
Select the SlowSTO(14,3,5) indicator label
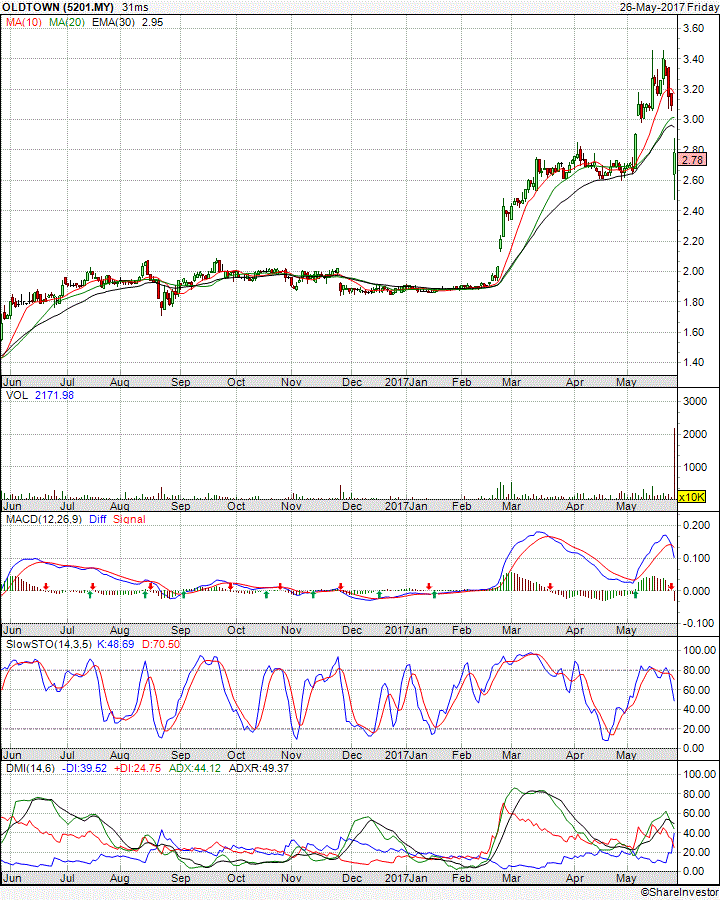(x=48, y=644)
